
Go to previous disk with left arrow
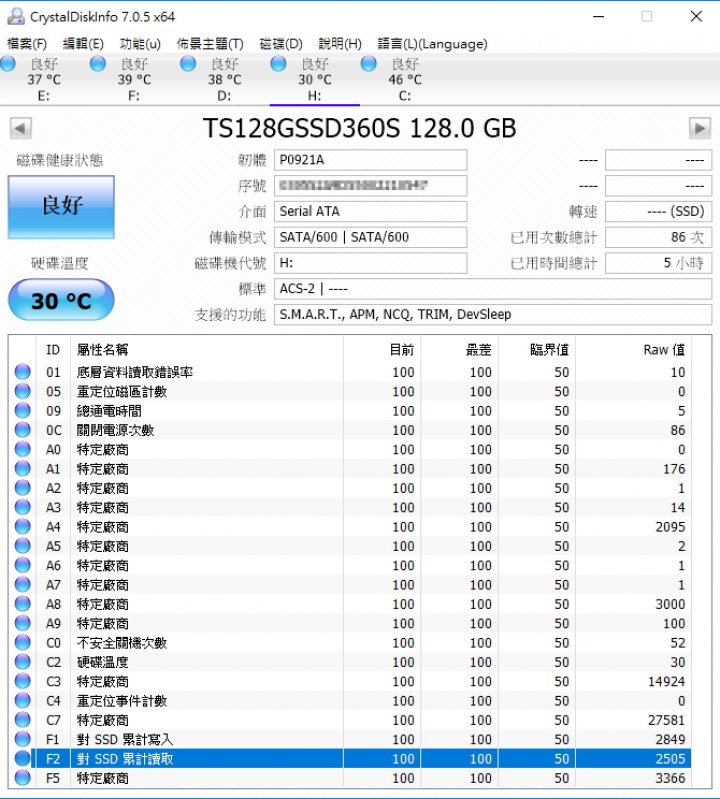[20, 128]
